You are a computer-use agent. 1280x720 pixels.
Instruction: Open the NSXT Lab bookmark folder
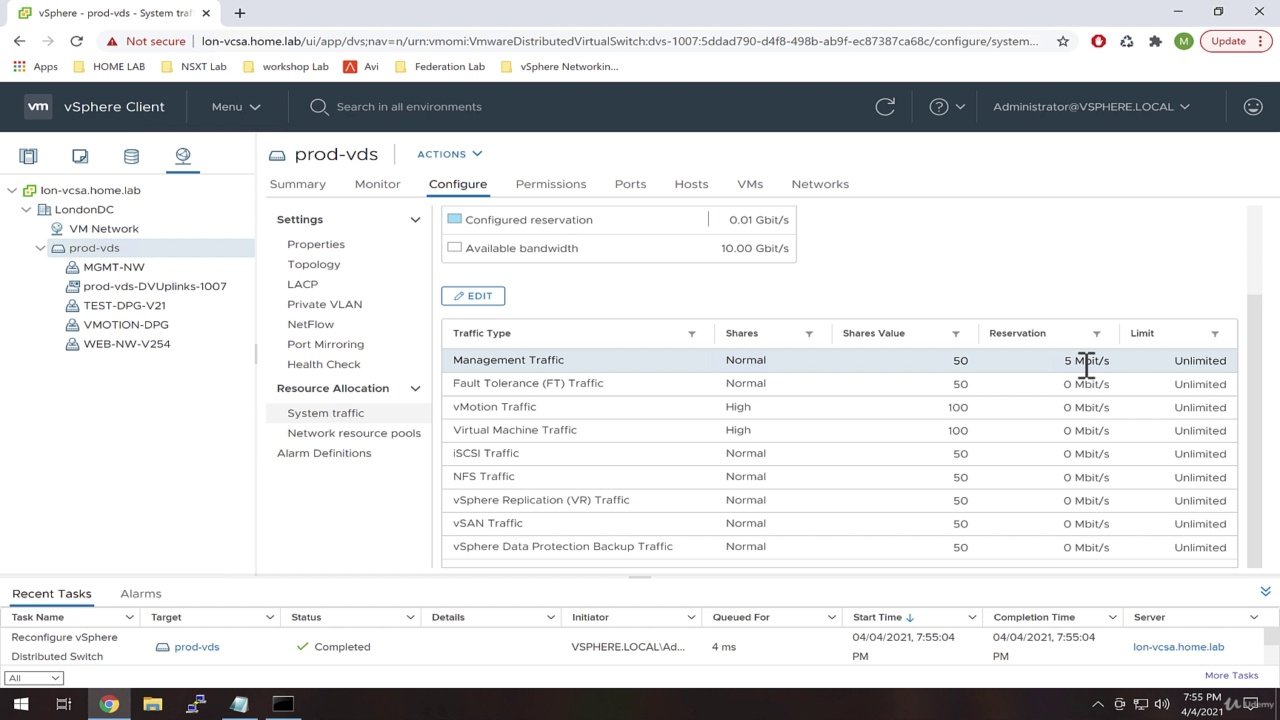pyautogui.click(x=193, y=66)
